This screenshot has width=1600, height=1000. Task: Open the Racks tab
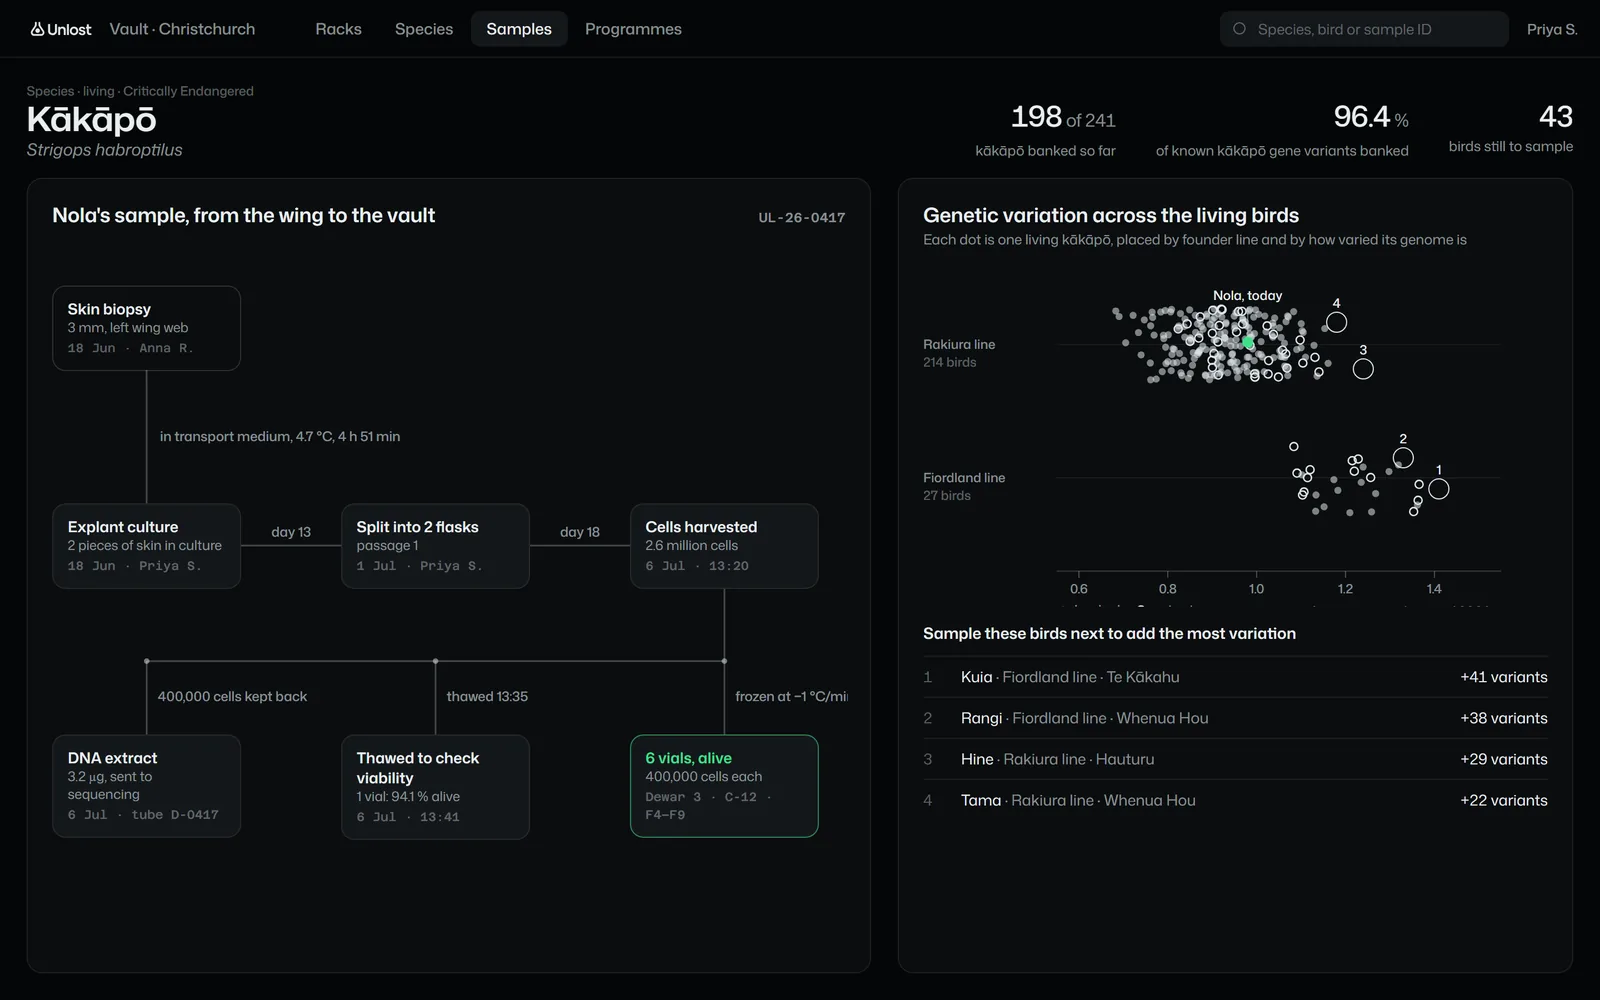[338, 29]
